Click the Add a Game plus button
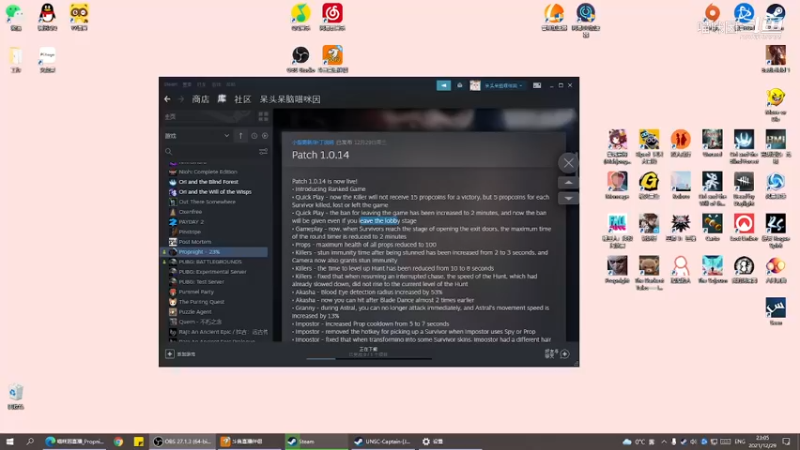The width and height of the screenshot is (800, 450). pos(170,354)
